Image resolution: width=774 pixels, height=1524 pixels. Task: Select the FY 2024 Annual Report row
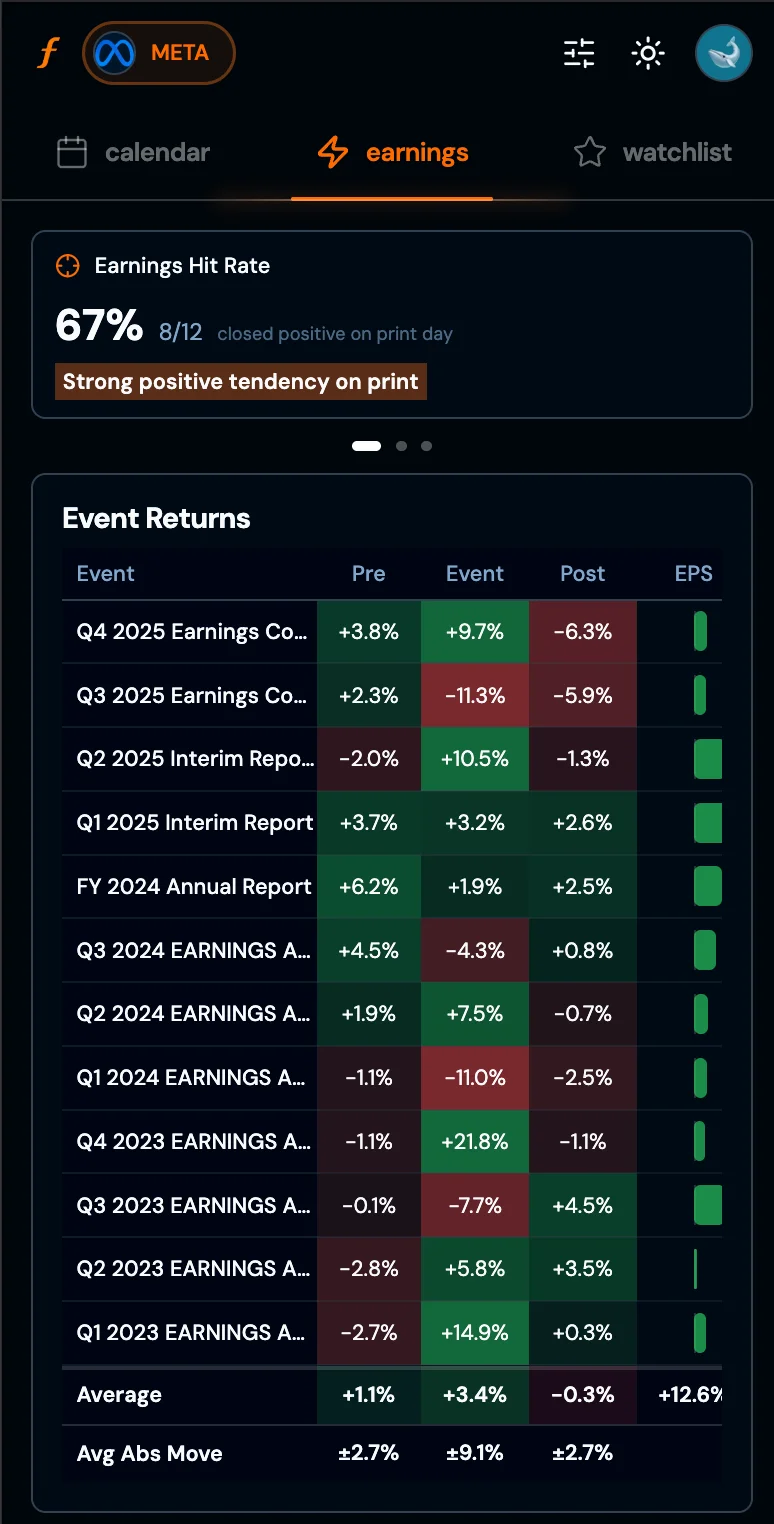click(x=190, y=886)
